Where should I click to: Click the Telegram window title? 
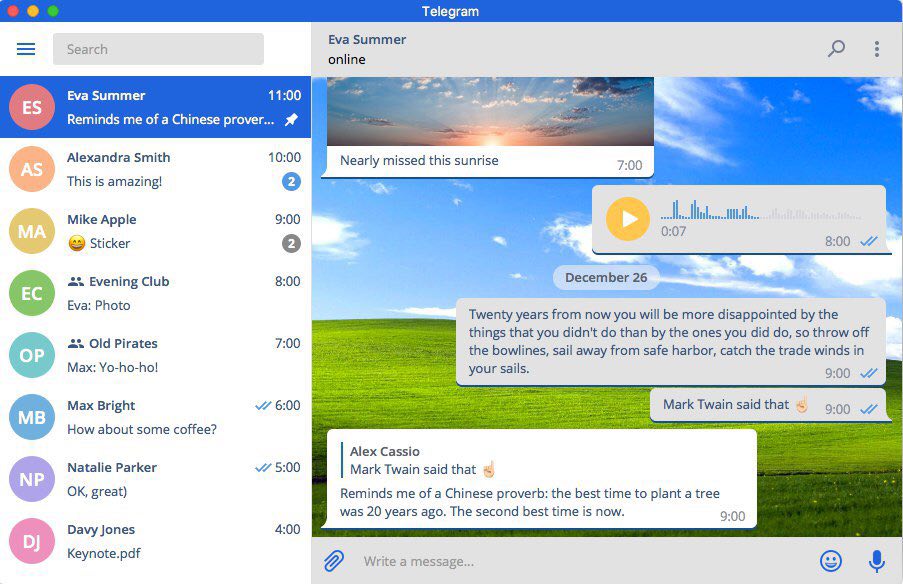450,11
